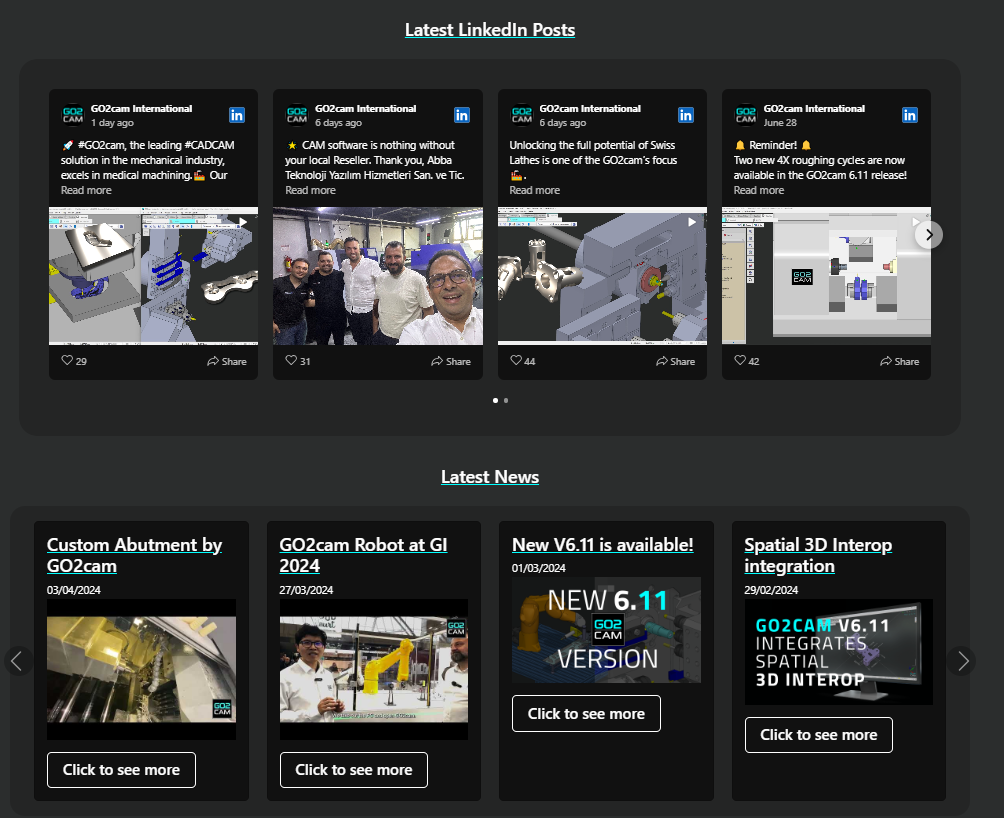The height and width of the screenshot is (818, 1004).
Task: Share the local Reseller post
Action: click(451, 361)
